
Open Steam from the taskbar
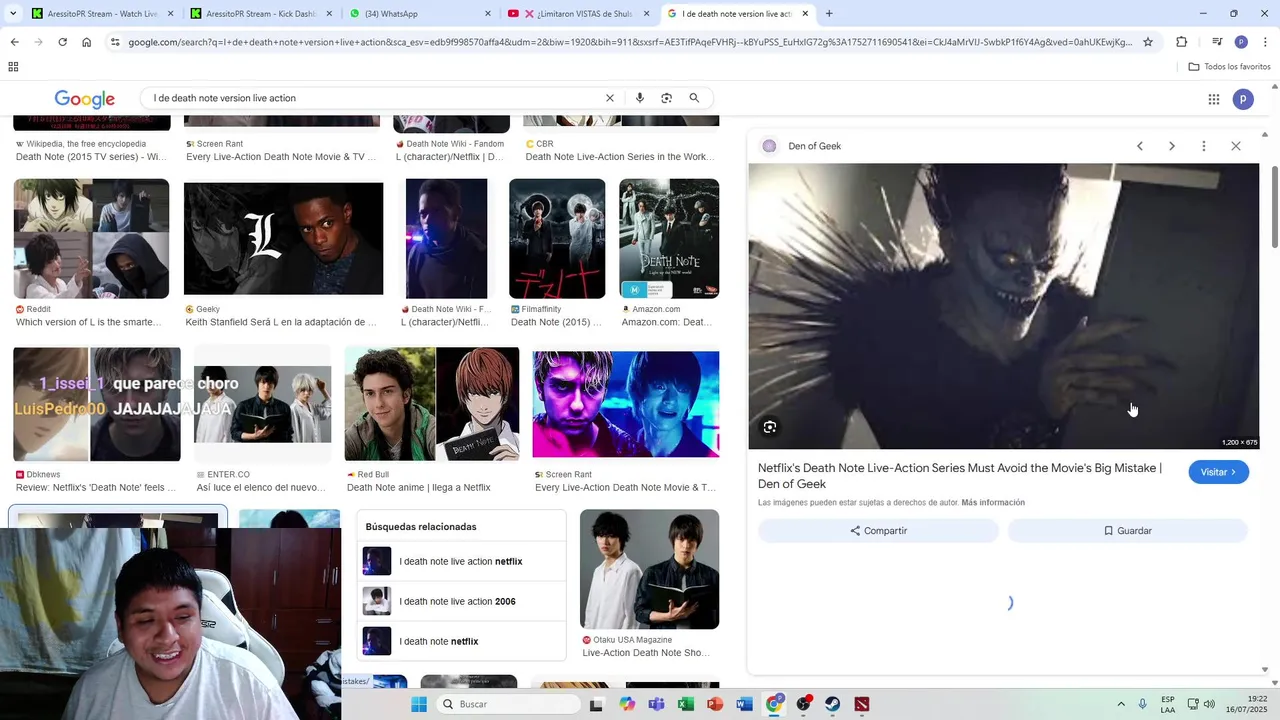(x=832, y=704)
